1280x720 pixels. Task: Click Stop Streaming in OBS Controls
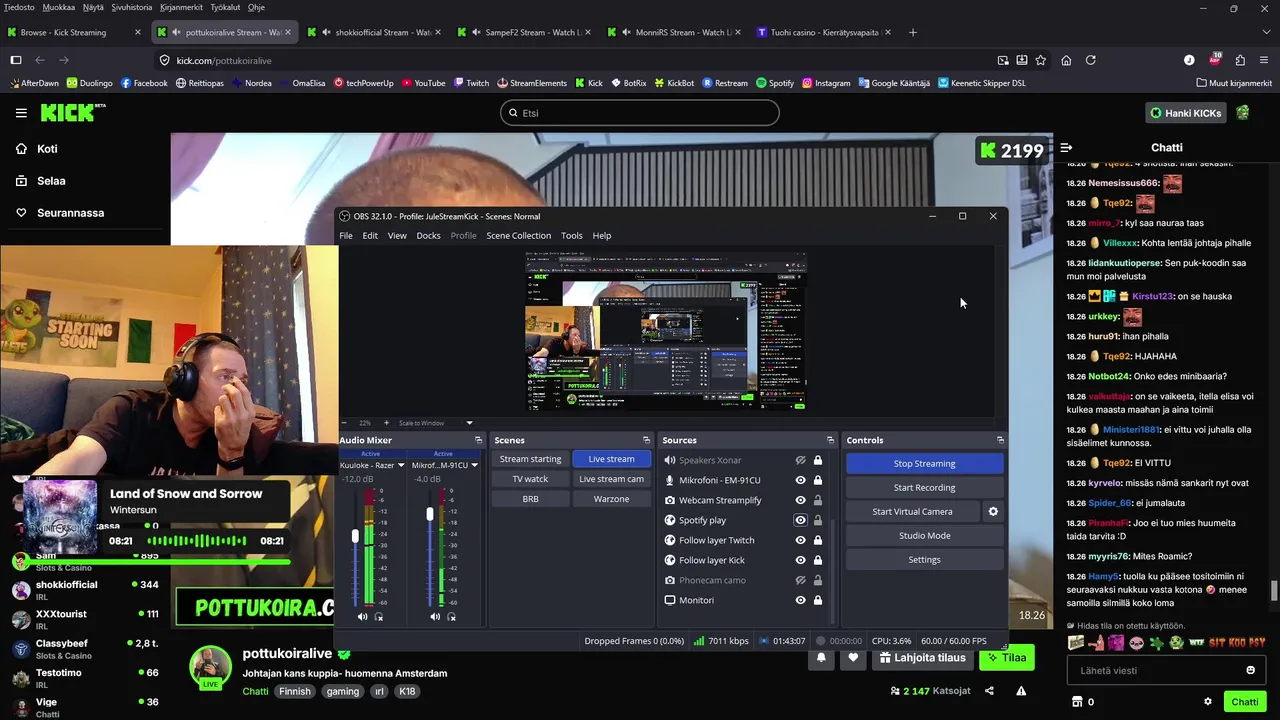924,463
